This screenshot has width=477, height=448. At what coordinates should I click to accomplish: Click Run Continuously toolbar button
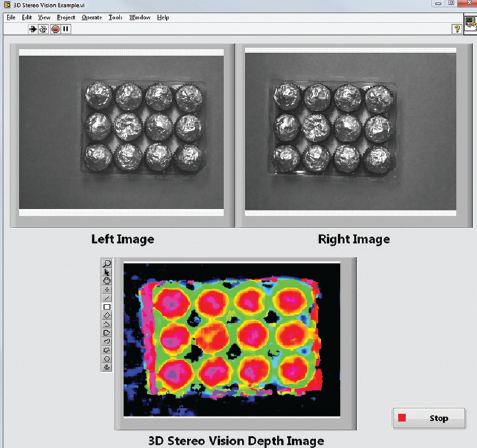(x=43, y=29)
